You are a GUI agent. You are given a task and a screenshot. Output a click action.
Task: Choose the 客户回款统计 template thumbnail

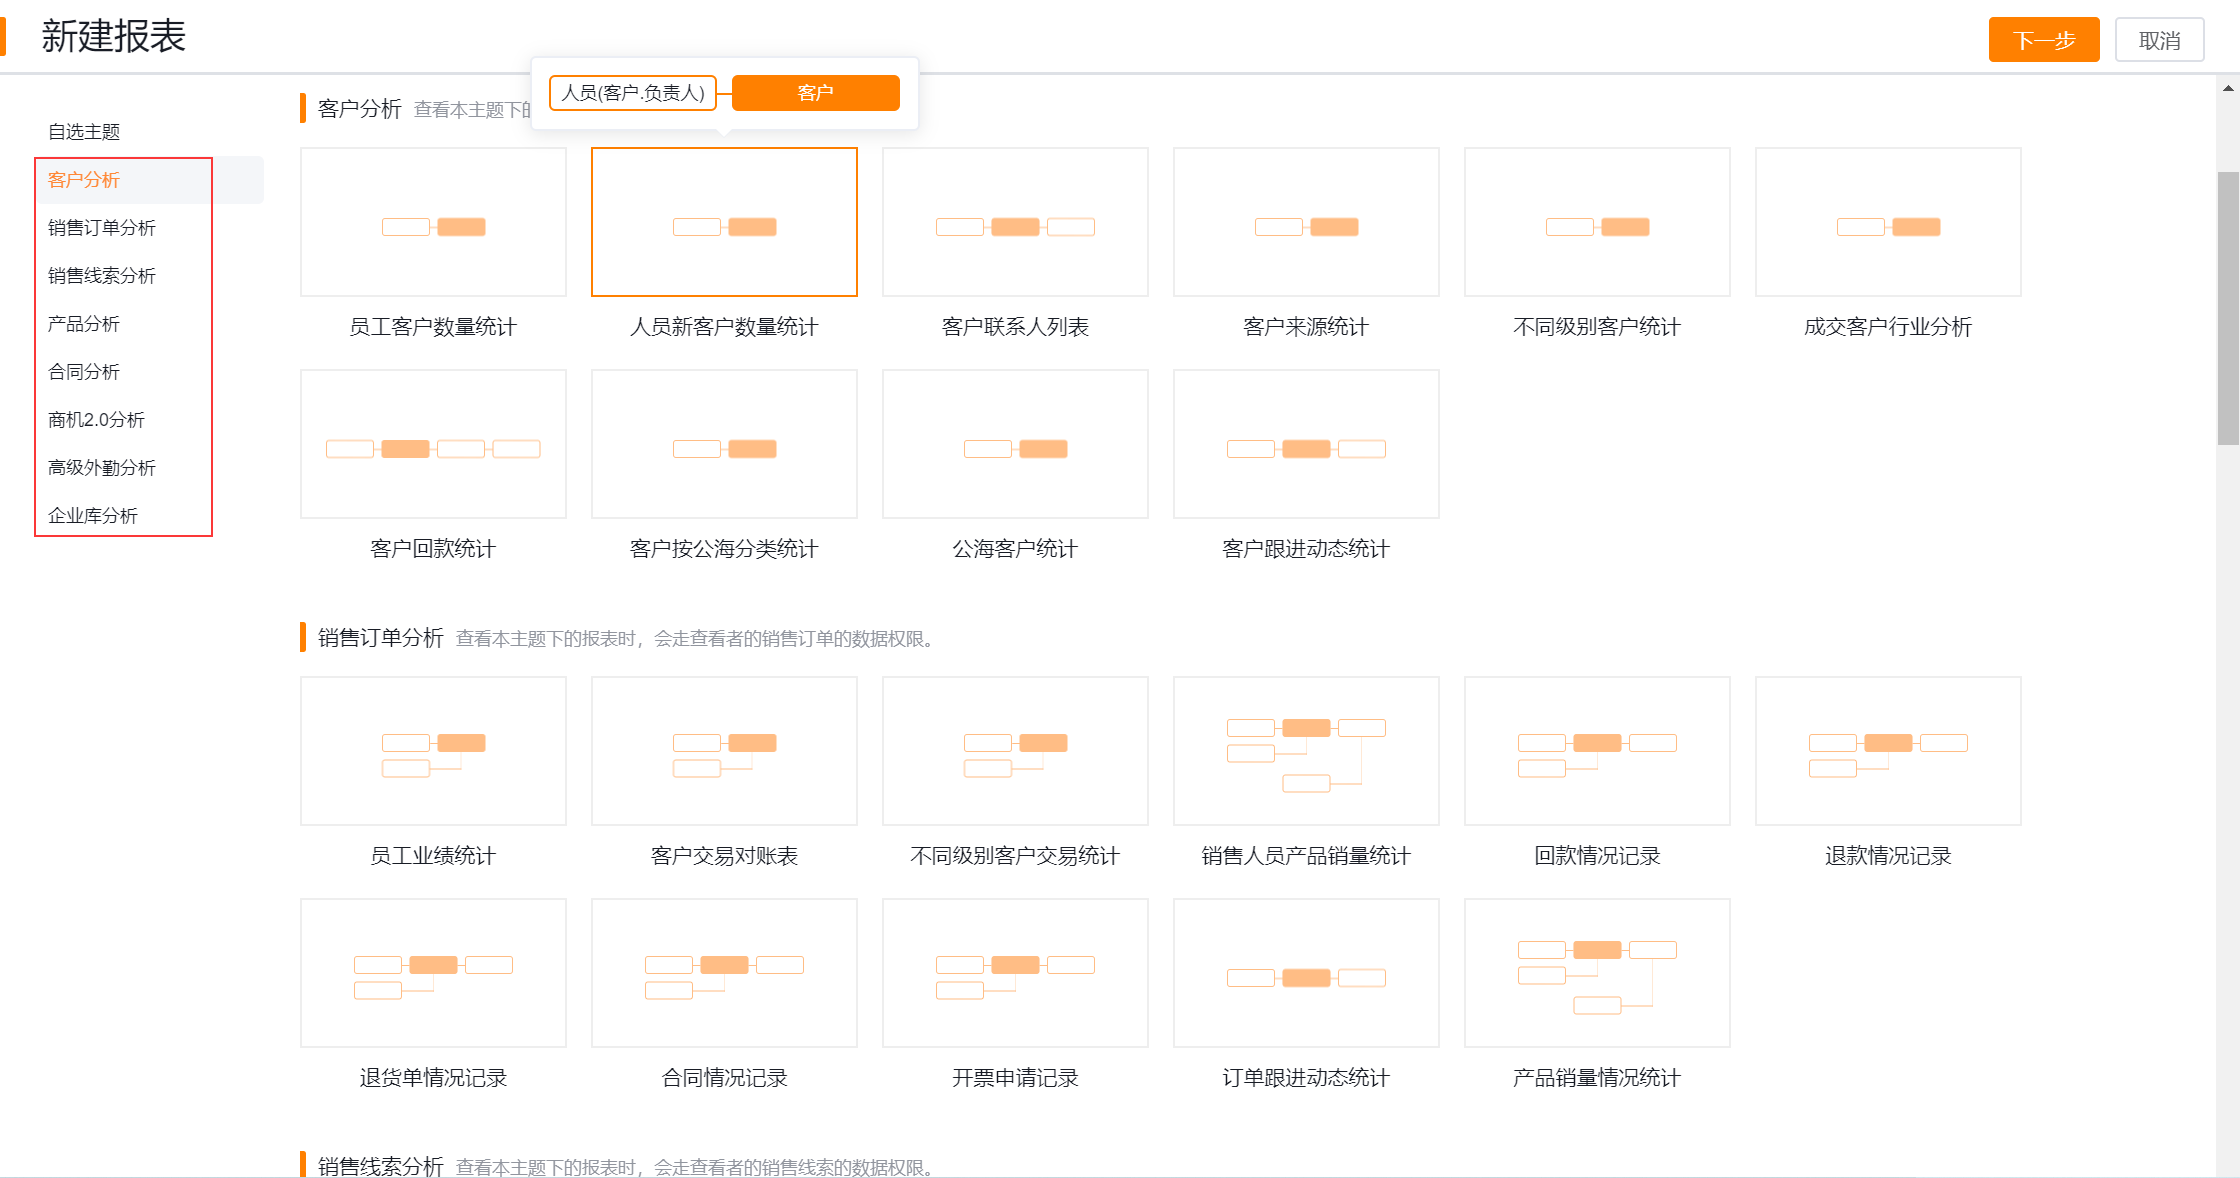tap(433, 444)
